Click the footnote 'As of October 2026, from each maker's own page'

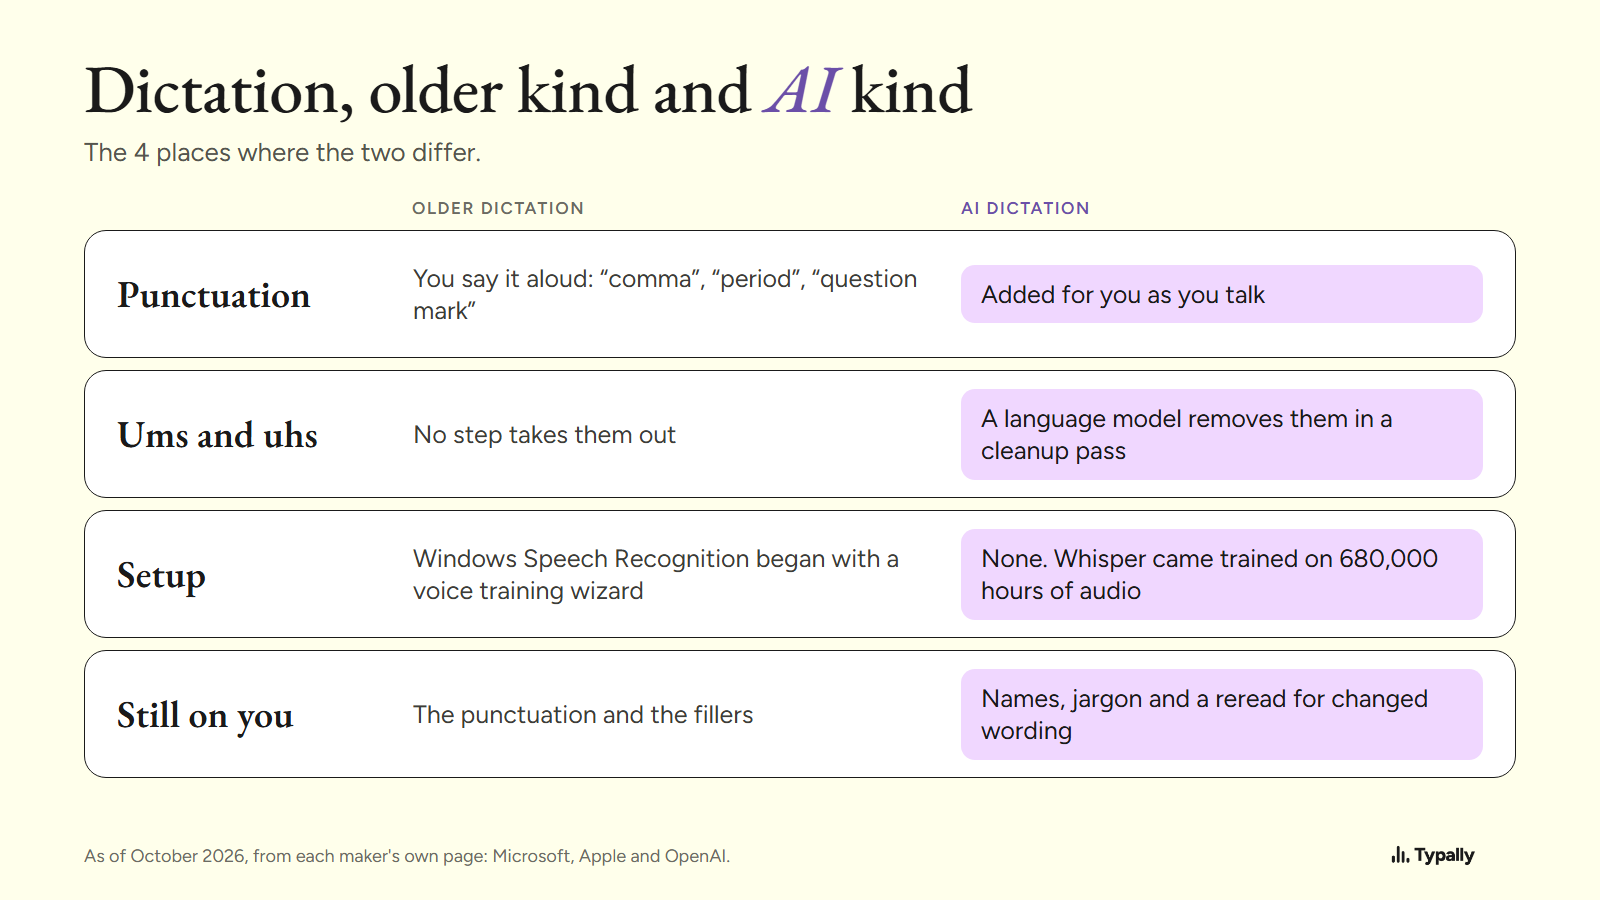pos(285,856)
